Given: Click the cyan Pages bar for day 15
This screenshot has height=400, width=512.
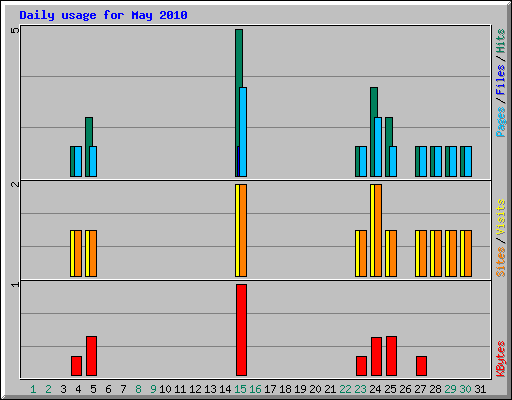Looking at the screenshot, I should [243, 132].
